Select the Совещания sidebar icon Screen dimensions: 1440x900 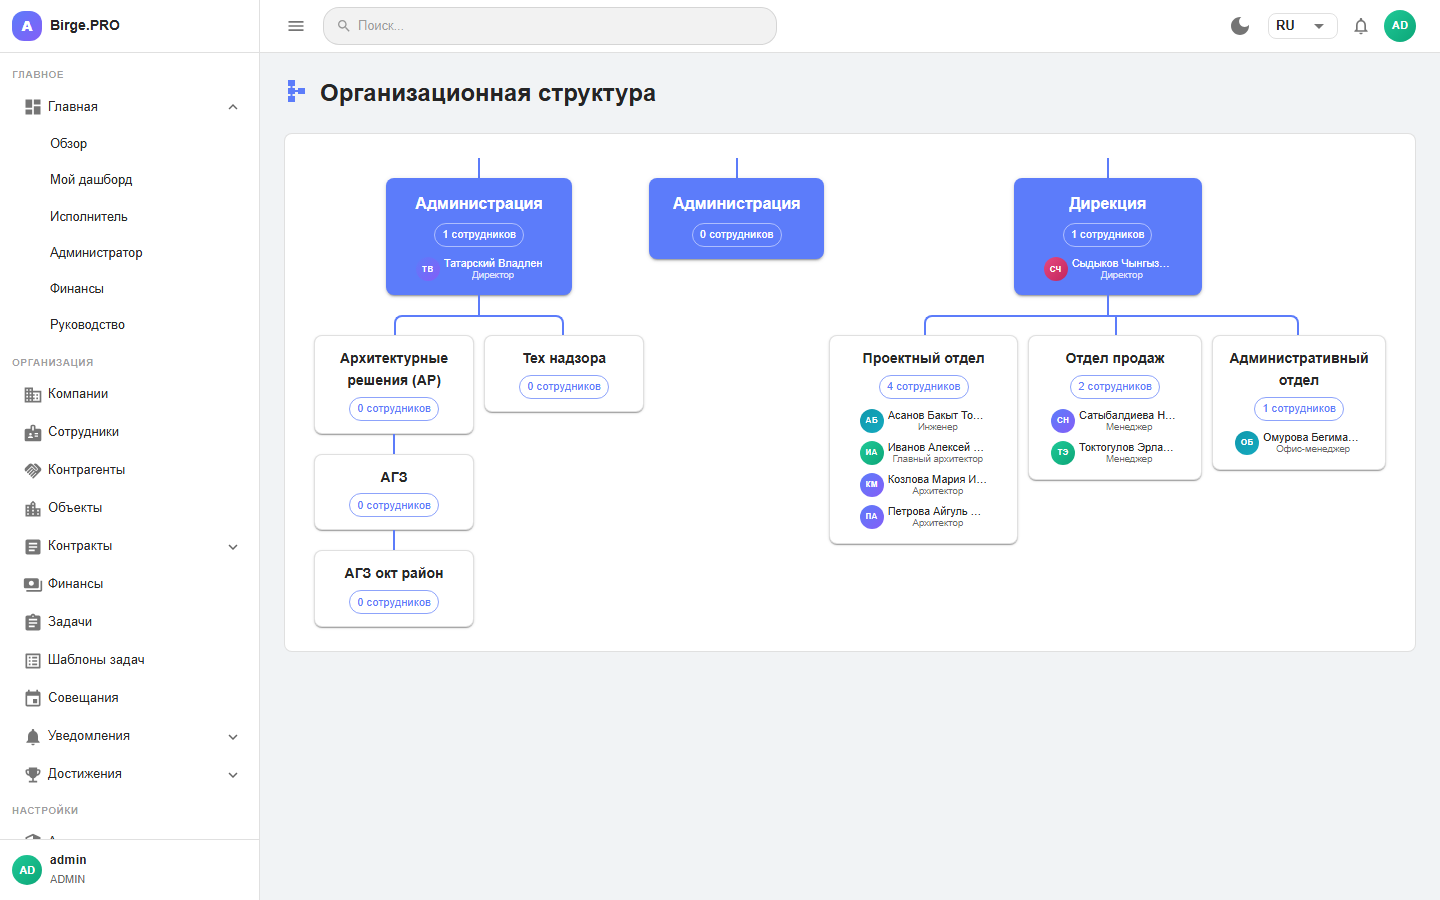[x=31, y=697]
